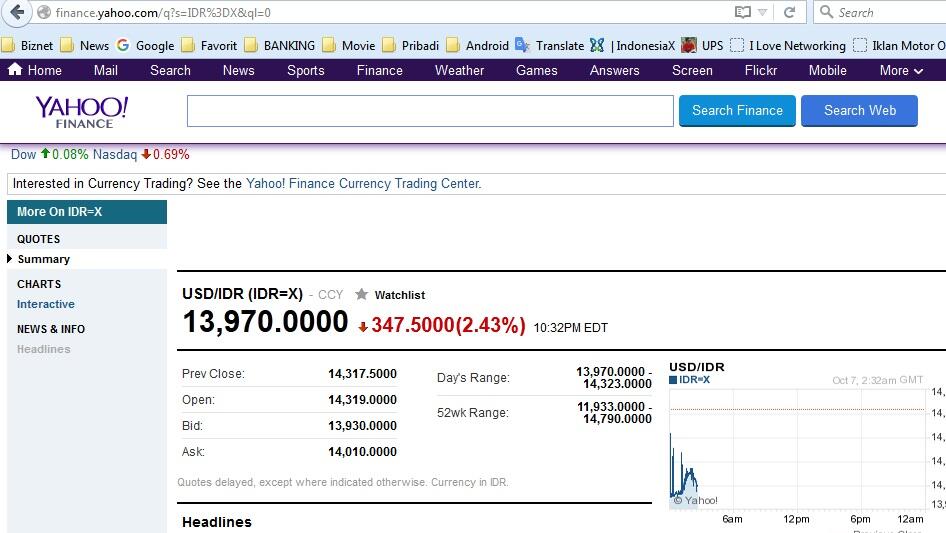
Task: Click the Ask value 14,010.0000
Action: click(x=362, y=452)
